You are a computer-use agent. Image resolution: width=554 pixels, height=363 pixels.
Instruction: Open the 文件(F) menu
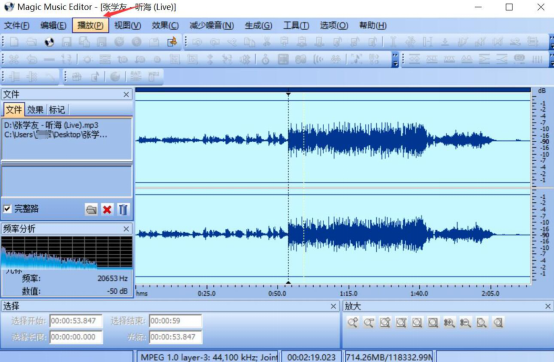click(17, 25)
